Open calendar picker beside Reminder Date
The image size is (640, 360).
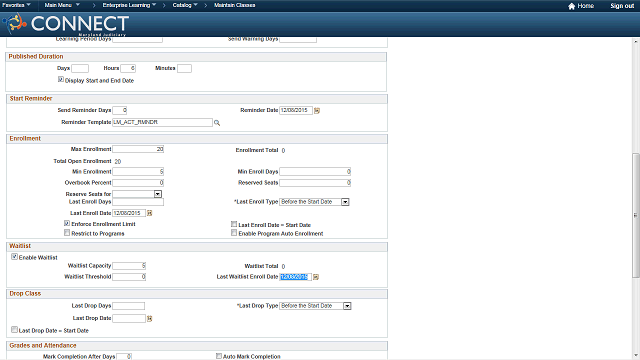click(317, 111)
